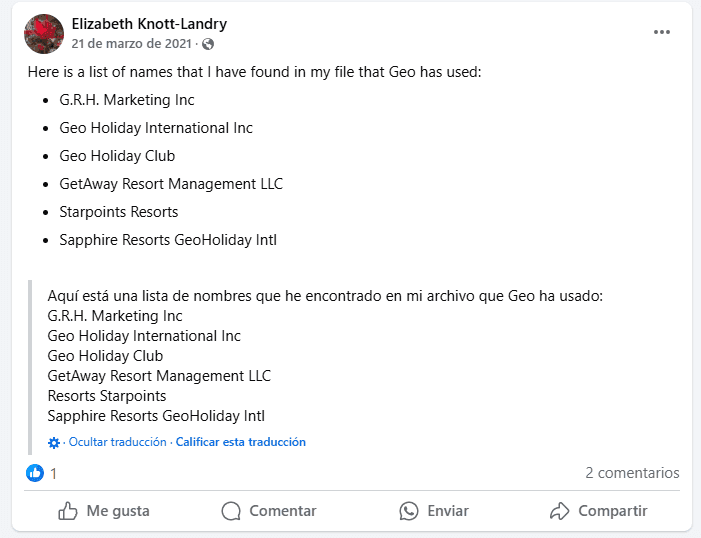Click the 21 de marzo de 2021 timestamp
701x538 pixels.
(x=133, y=44)
